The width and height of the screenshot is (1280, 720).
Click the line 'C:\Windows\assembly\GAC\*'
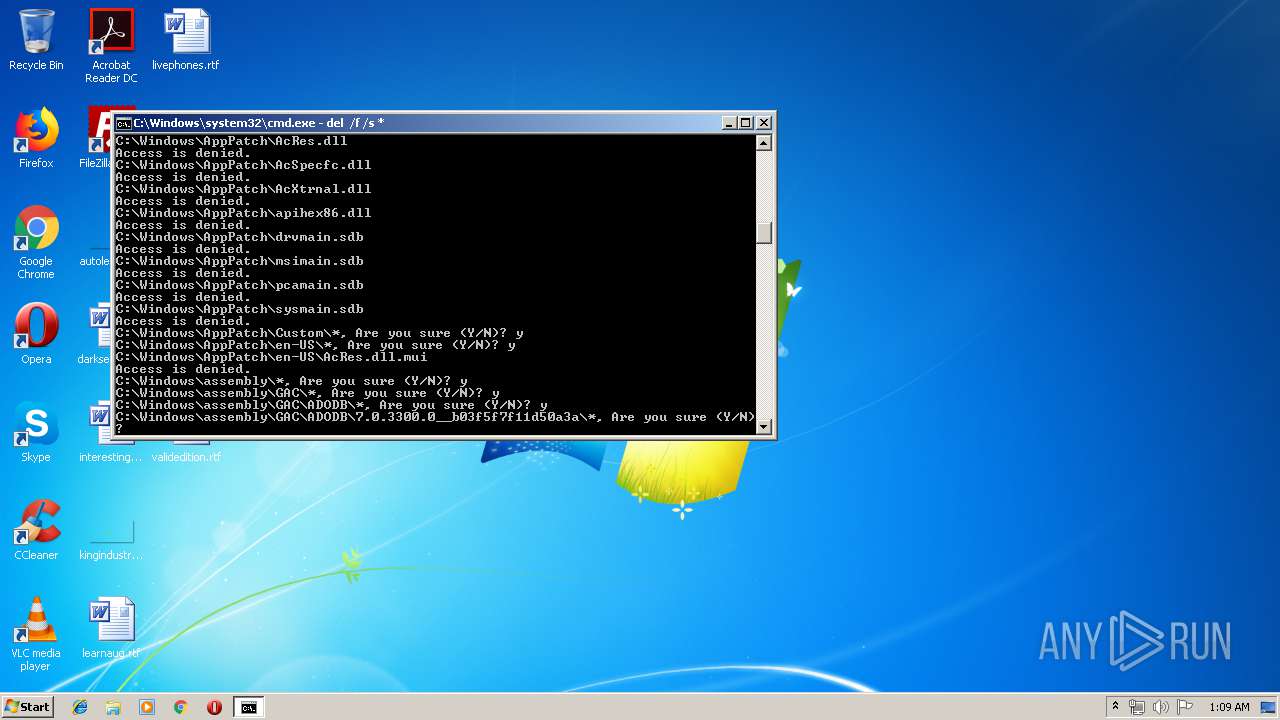(x=307, y=393)
